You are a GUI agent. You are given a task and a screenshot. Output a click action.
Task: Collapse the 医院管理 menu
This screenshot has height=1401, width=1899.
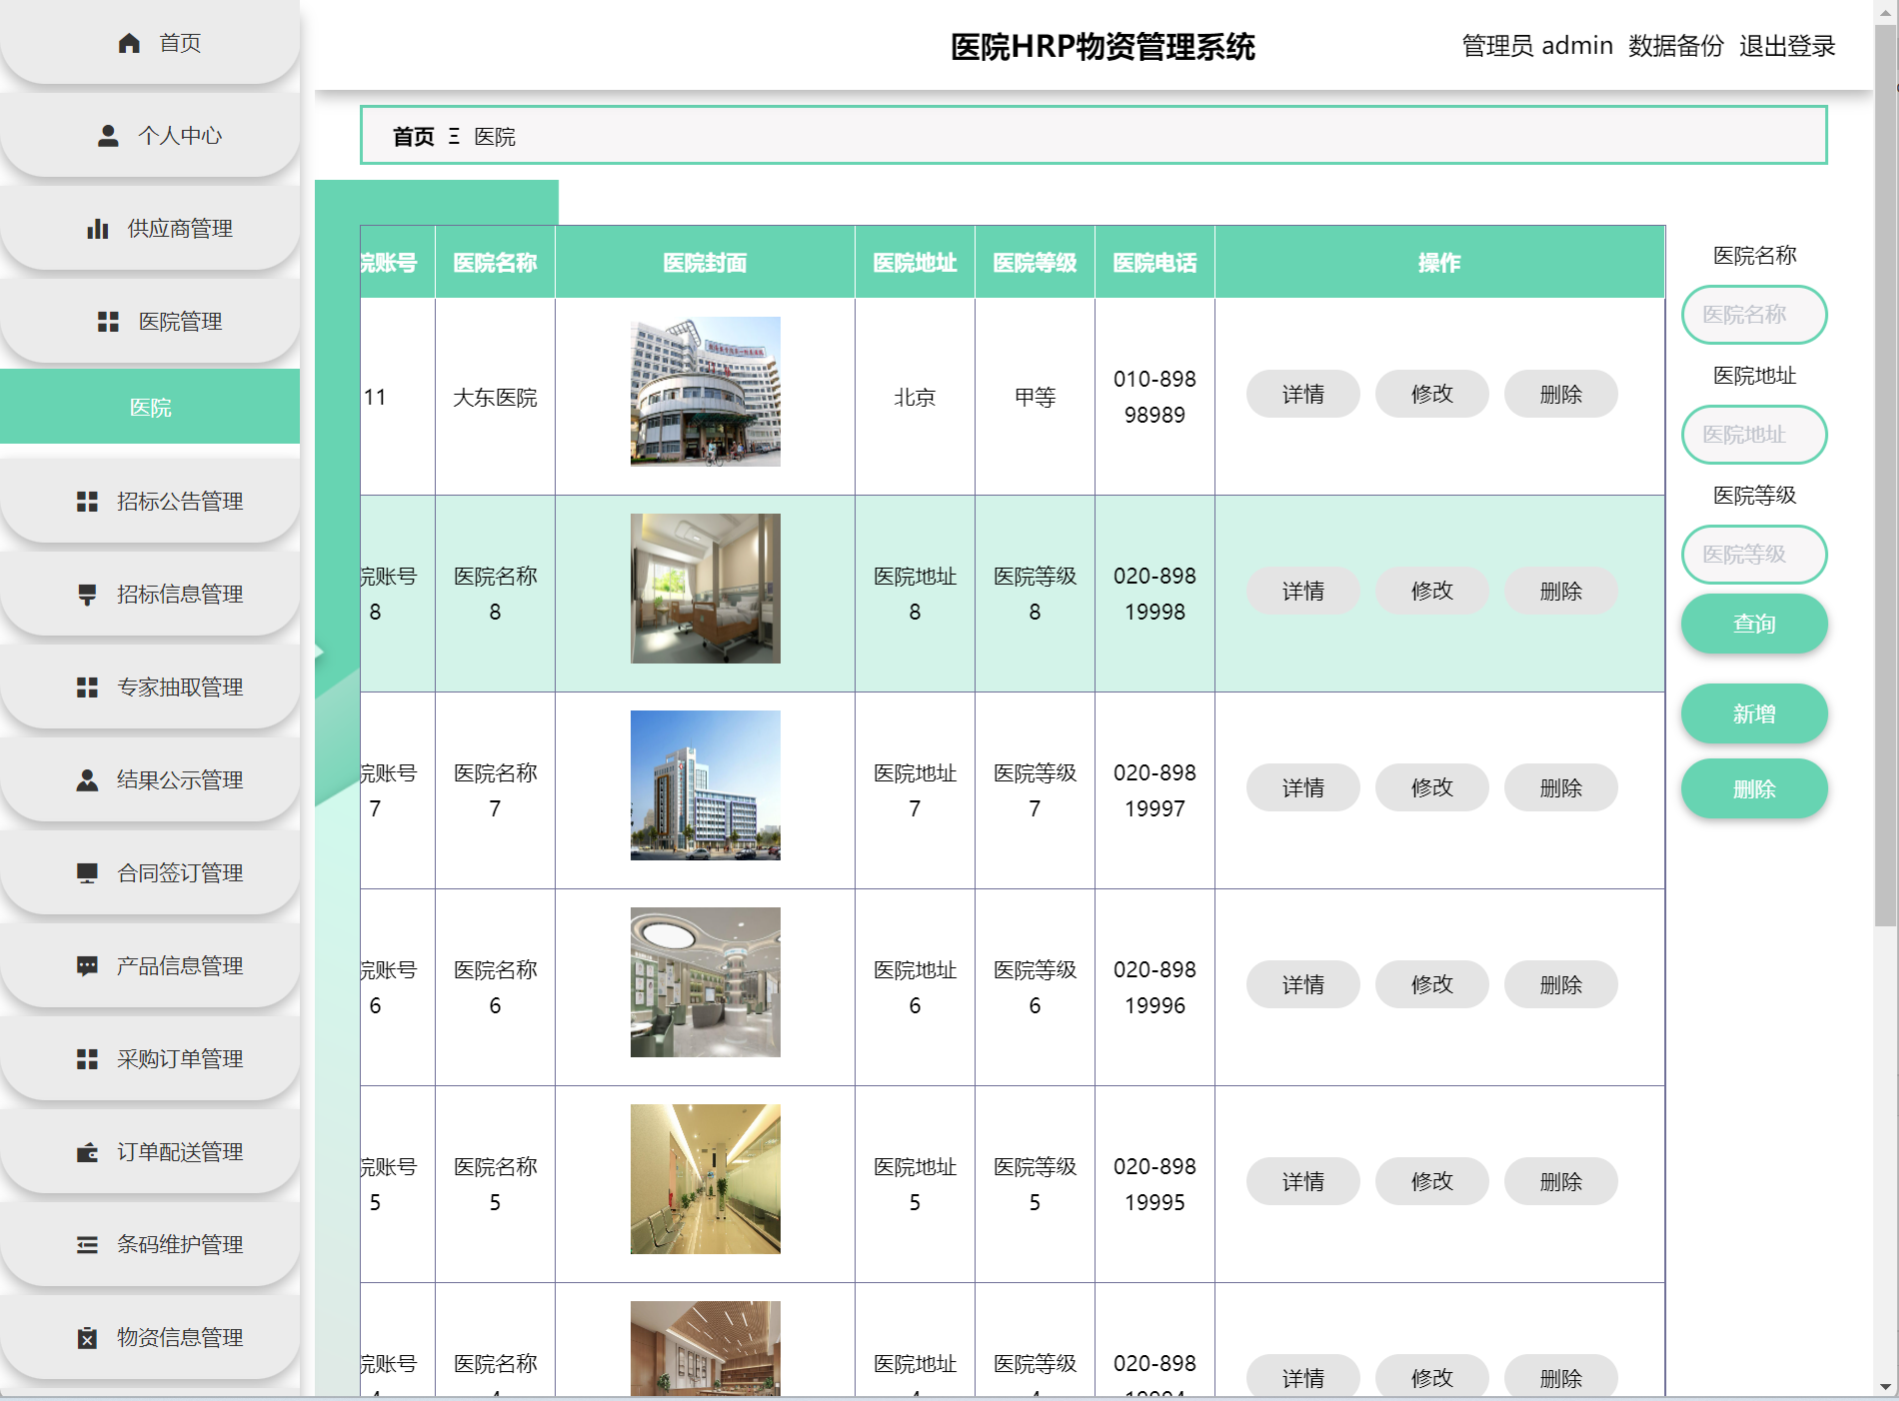(150, 322)
